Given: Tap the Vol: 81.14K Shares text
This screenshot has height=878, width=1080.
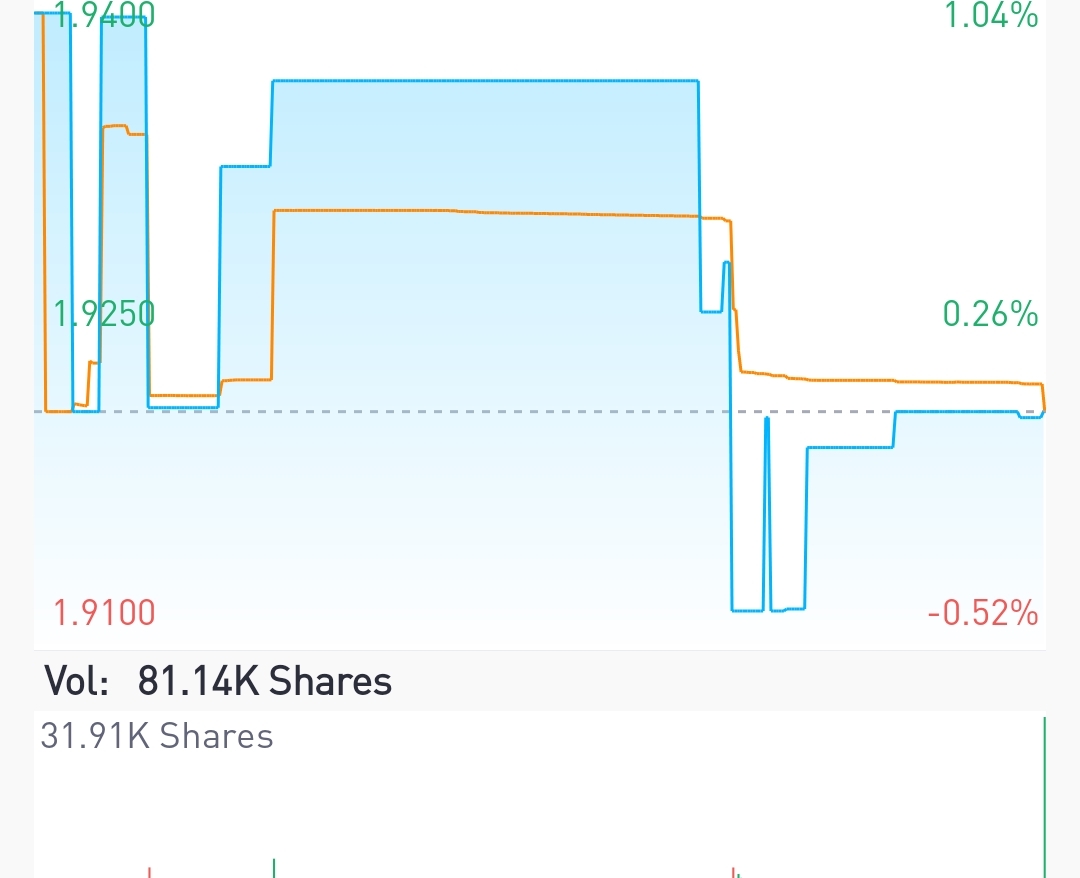Looking at the screenshot, I should coord(218,681).
